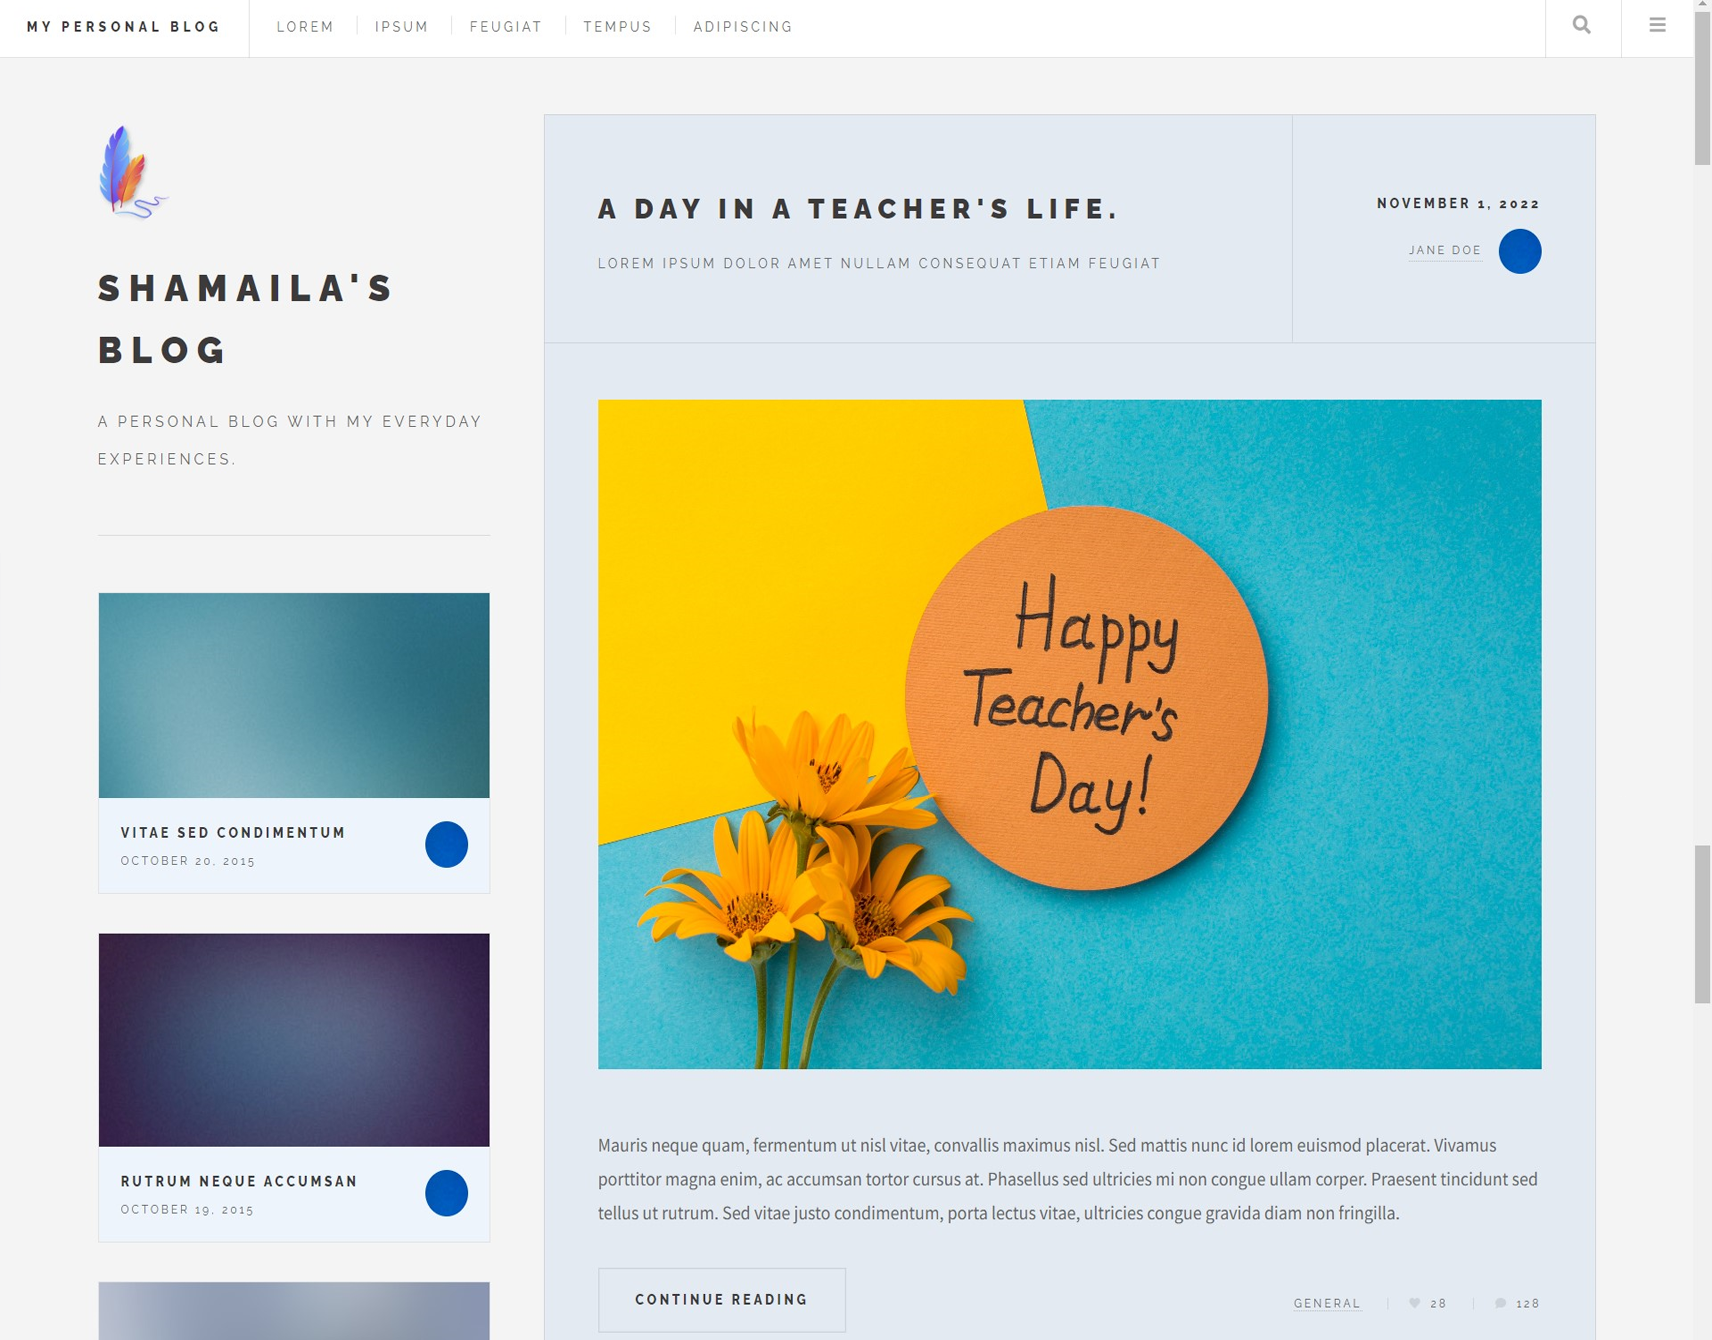Click the avatar on Rutrum Neque Accumsan card
The image size is (1712, 1340).
(446, 1193)
